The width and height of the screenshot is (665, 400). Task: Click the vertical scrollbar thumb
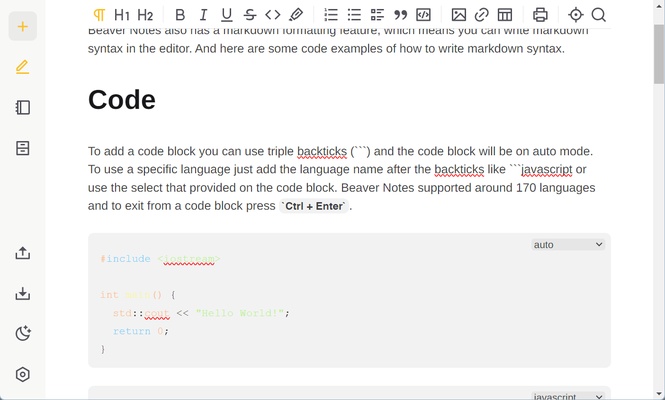point(659,54)
